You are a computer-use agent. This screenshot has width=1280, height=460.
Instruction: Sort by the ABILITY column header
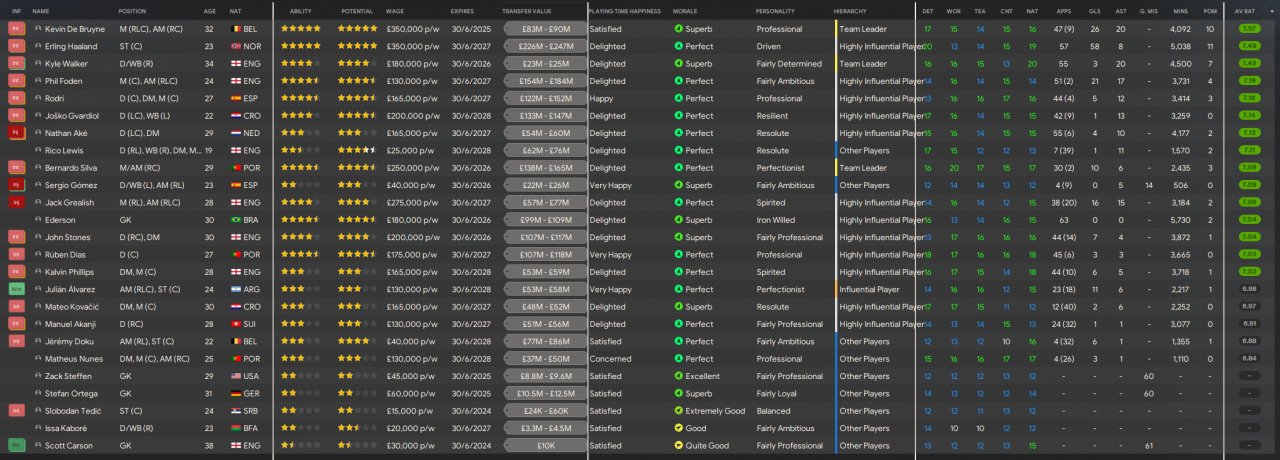(x=301, y=10)
